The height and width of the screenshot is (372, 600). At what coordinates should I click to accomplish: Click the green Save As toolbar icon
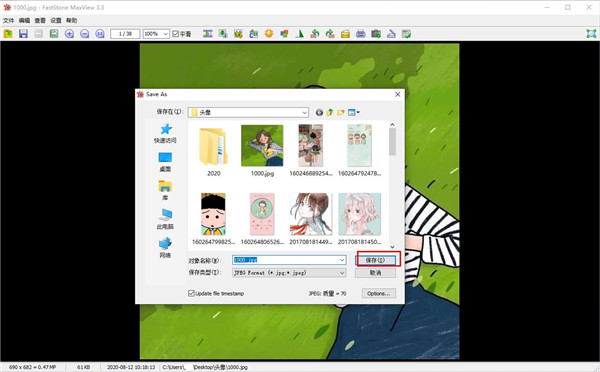point(54,34)
